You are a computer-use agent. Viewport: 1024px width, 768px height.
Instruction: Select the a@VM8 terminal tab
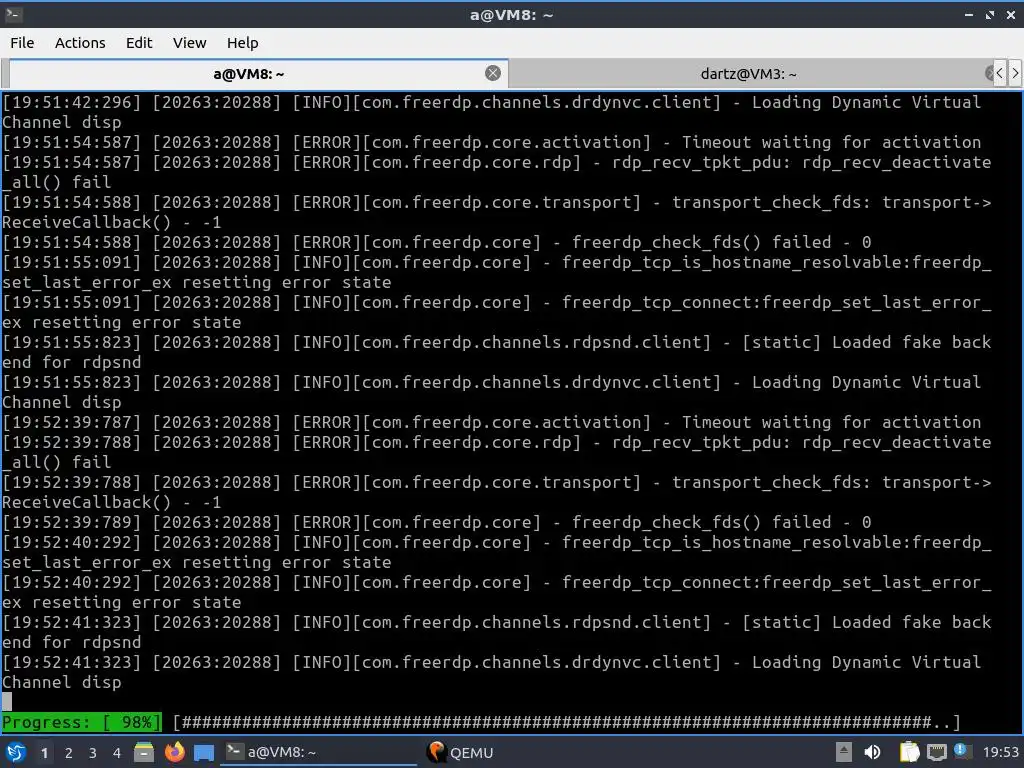(x=248, y=74)
